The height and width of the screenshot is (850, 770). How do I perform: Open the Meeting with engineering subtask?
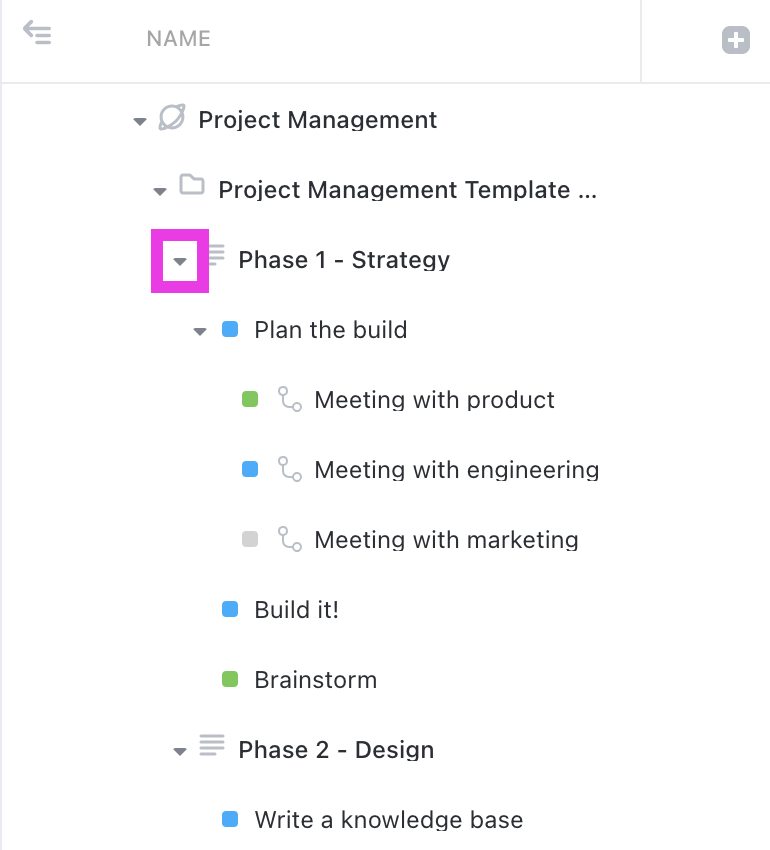point(456,470)
